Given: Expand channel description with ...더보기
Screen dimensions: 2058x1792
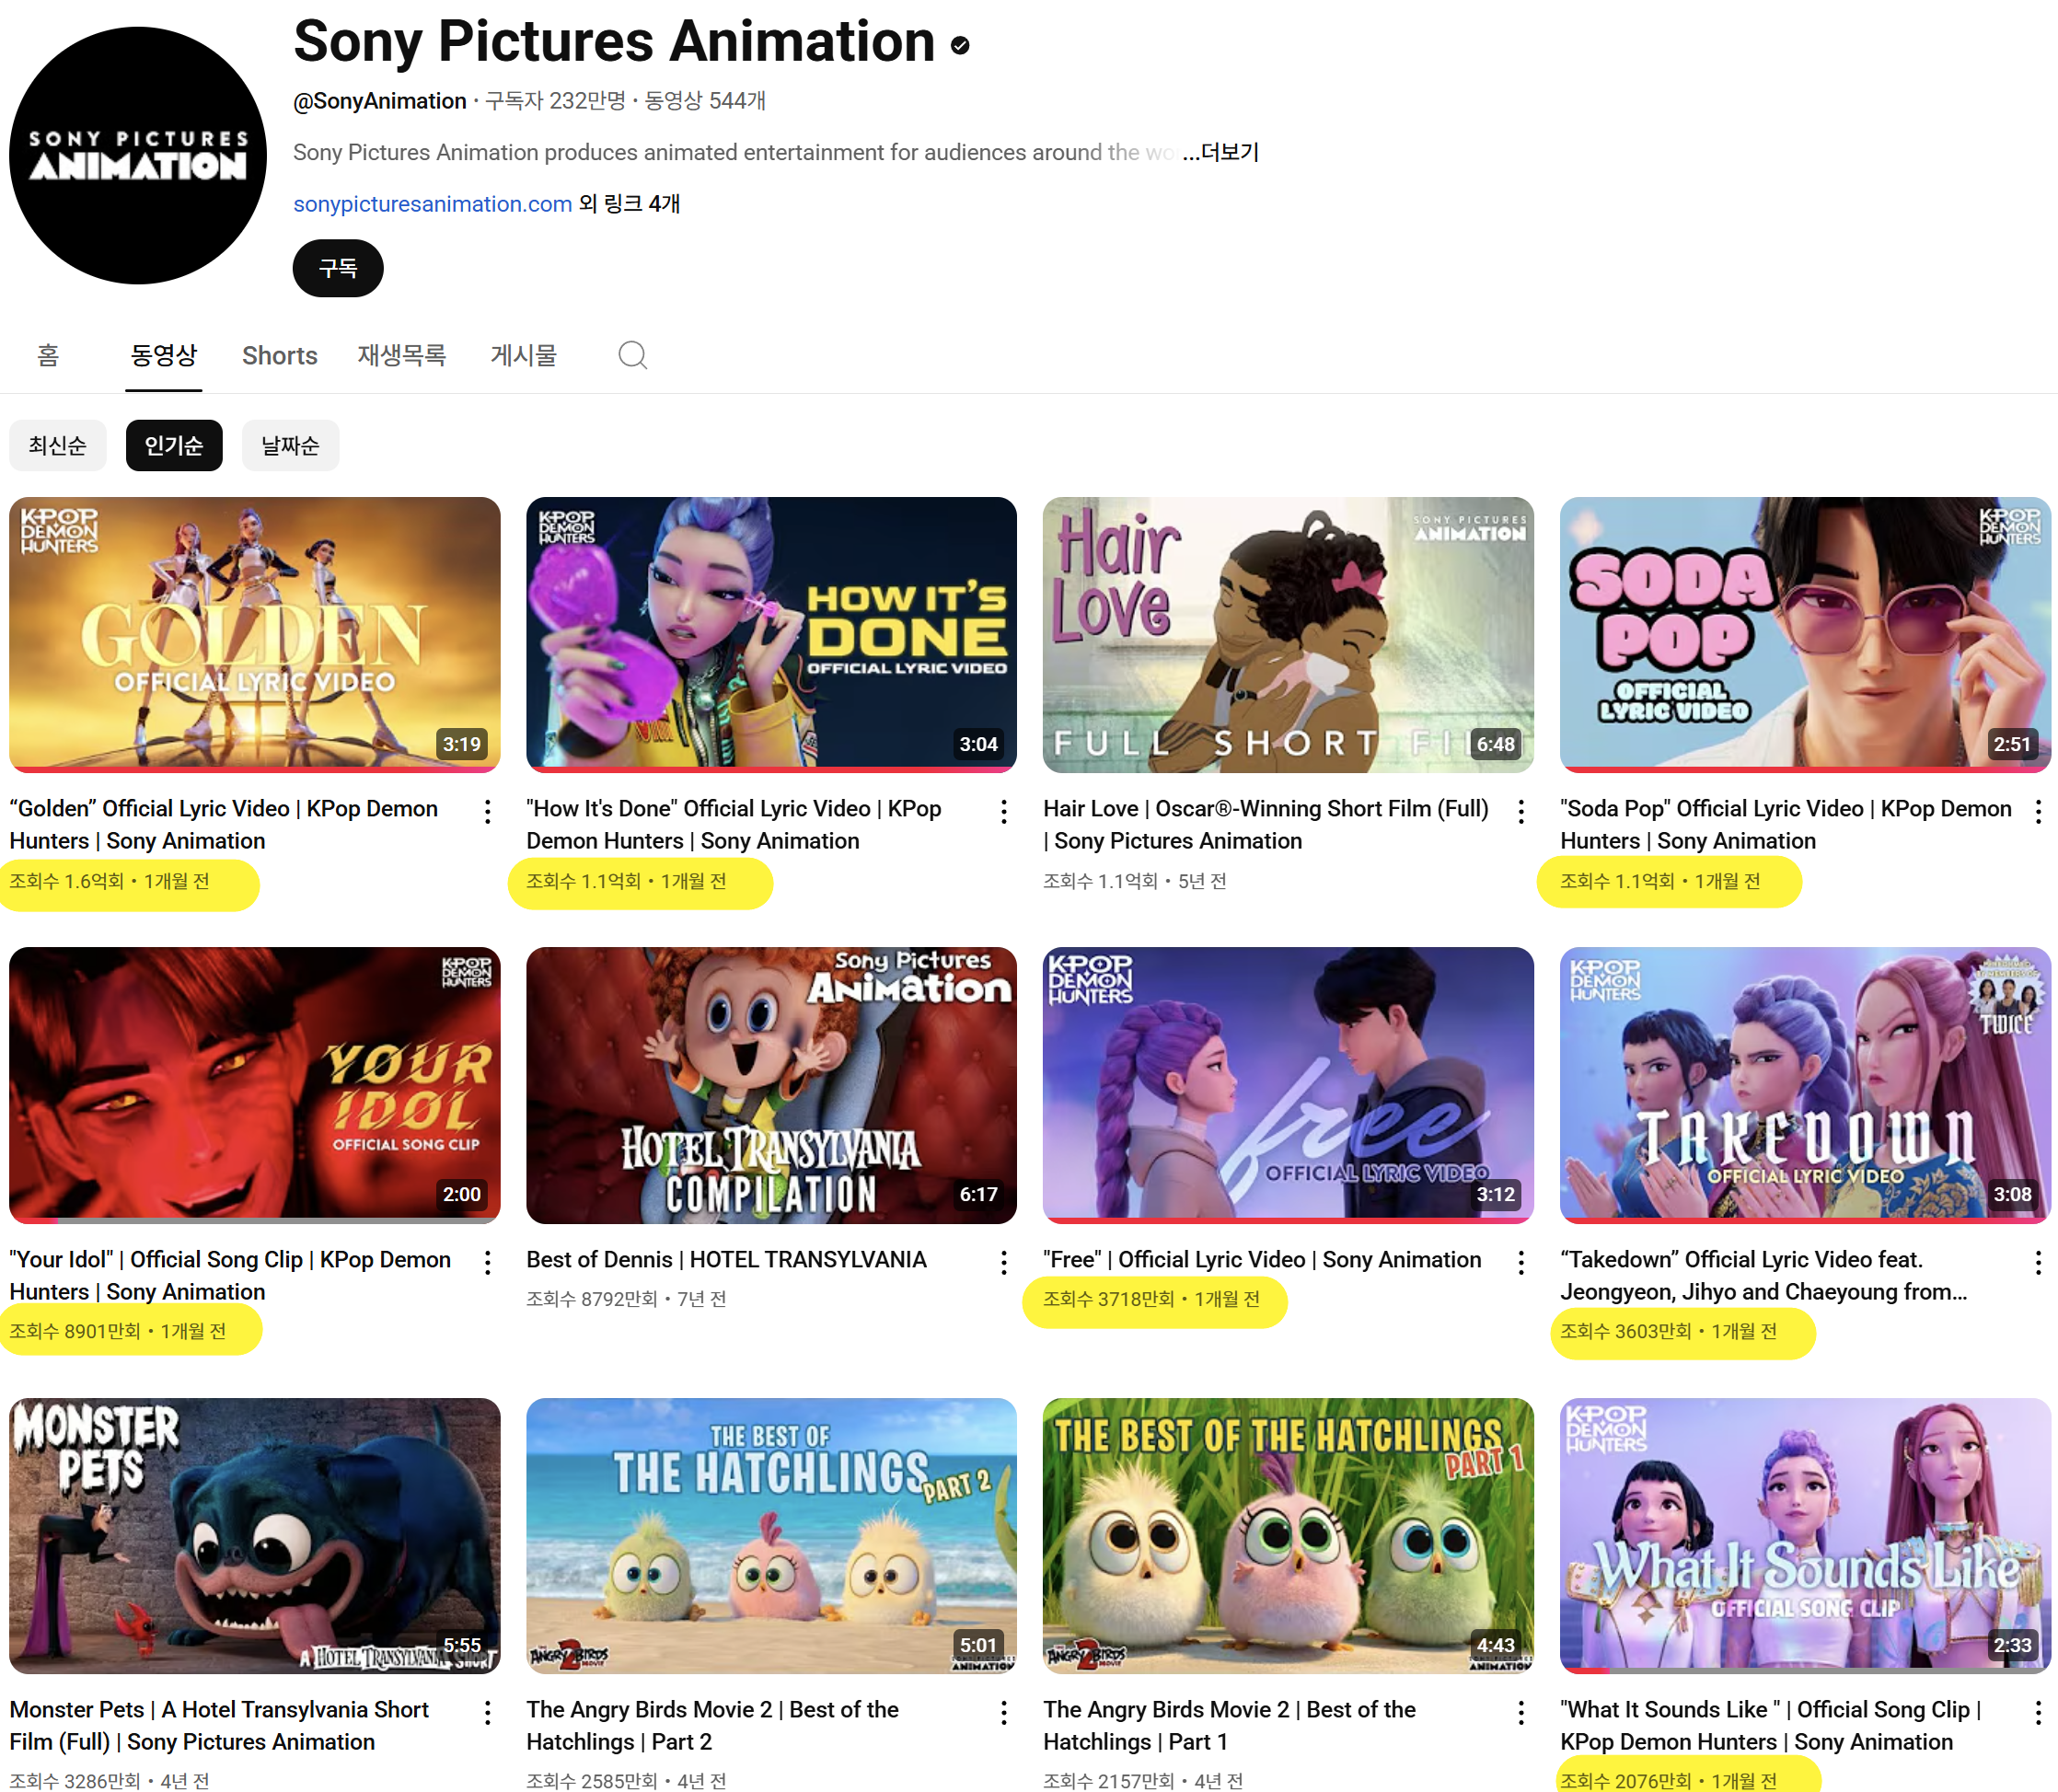Looking at the screenshot, I should click(x=1220, y=152).
